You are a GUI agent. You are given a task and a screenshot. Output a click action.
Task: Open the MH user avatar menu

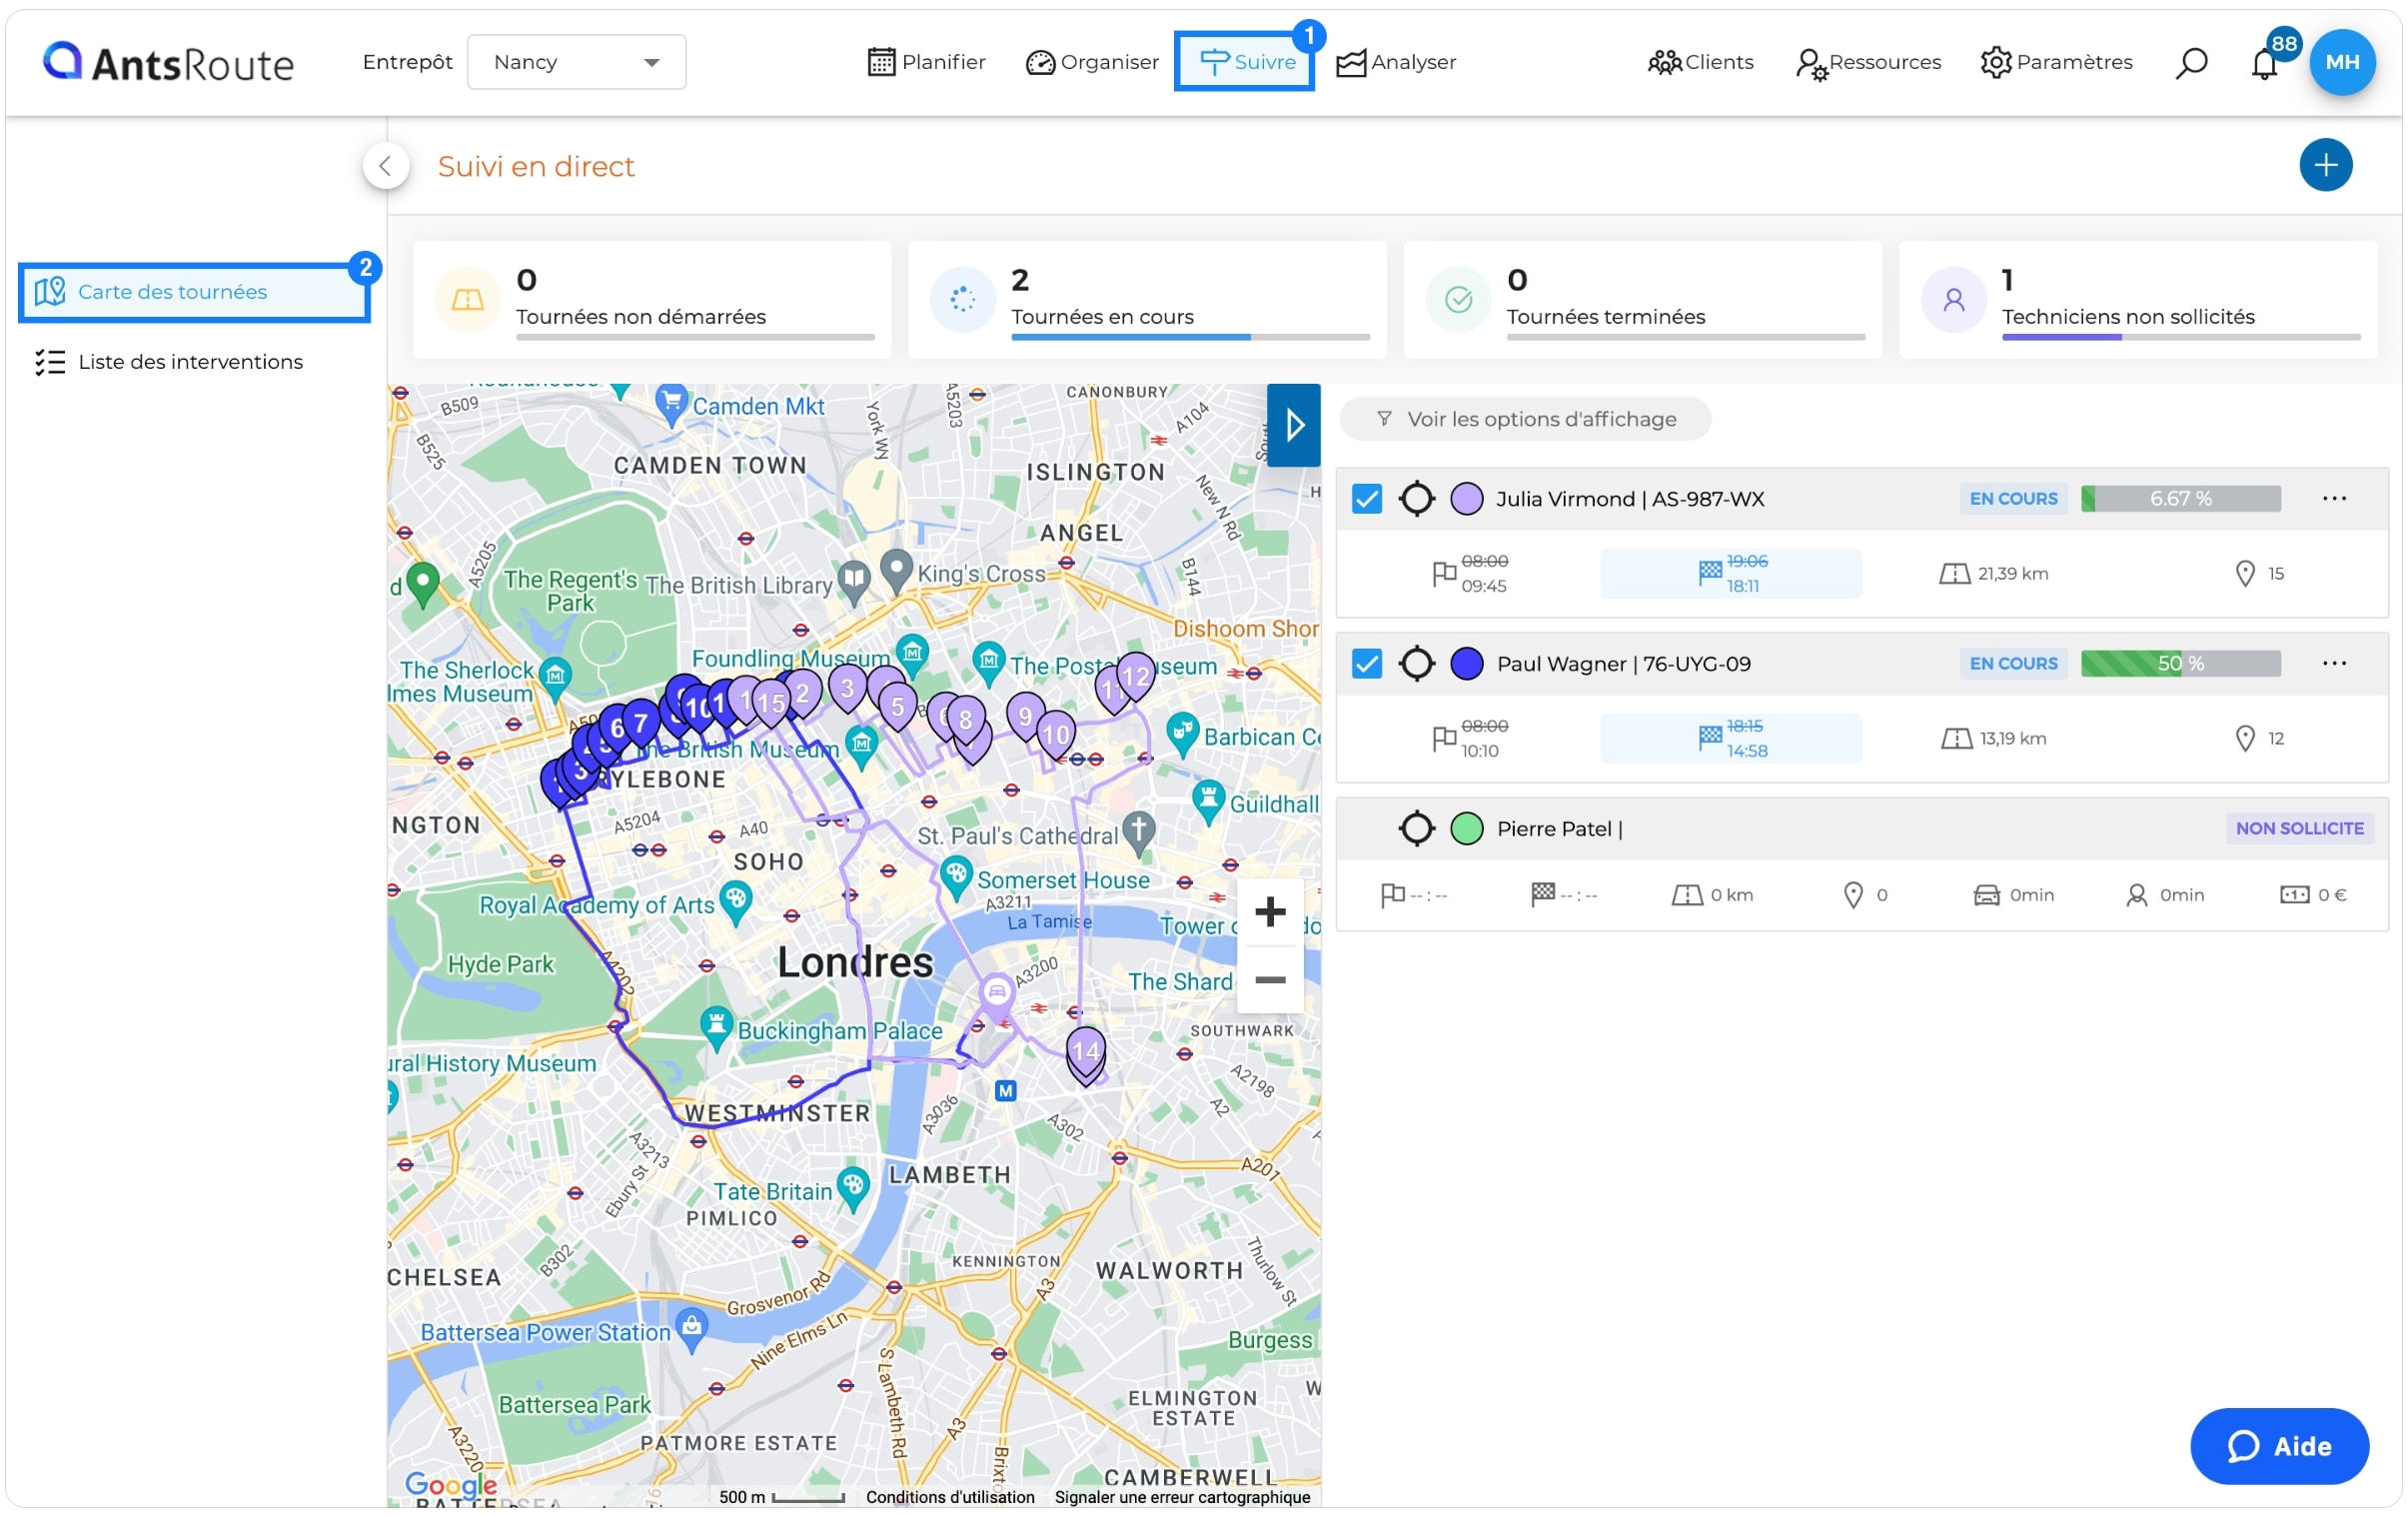pos(2342,62)
